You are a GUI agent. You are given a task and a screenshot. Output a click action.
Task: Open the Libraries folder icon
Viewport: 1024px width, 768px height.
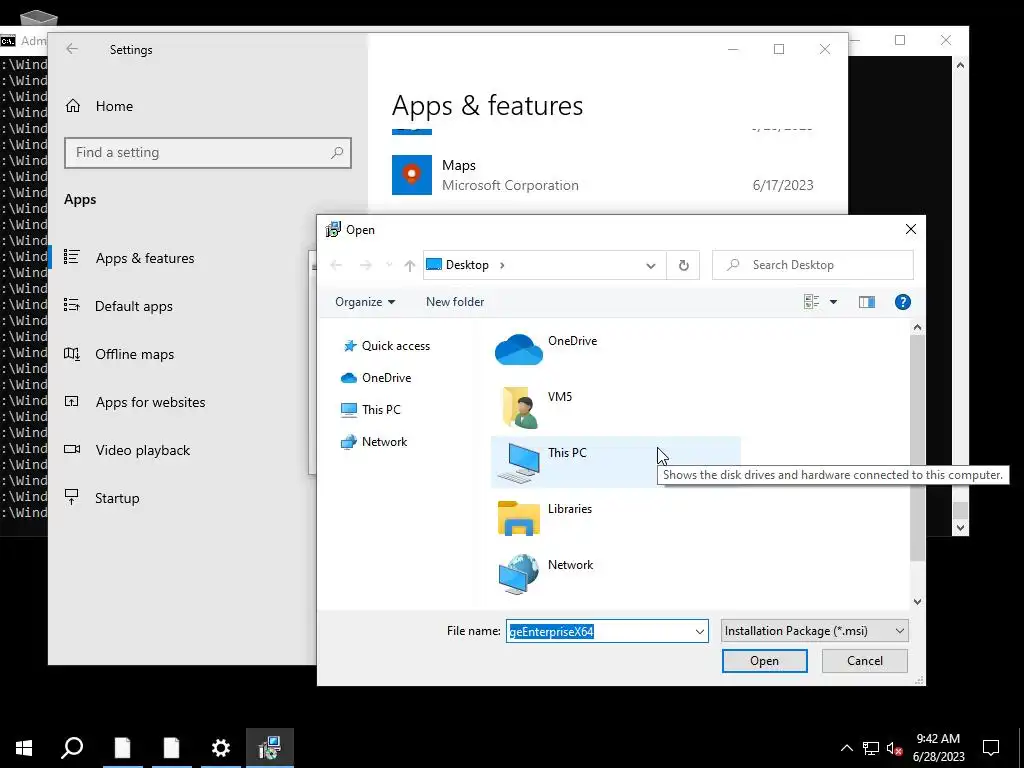[519, 518]
